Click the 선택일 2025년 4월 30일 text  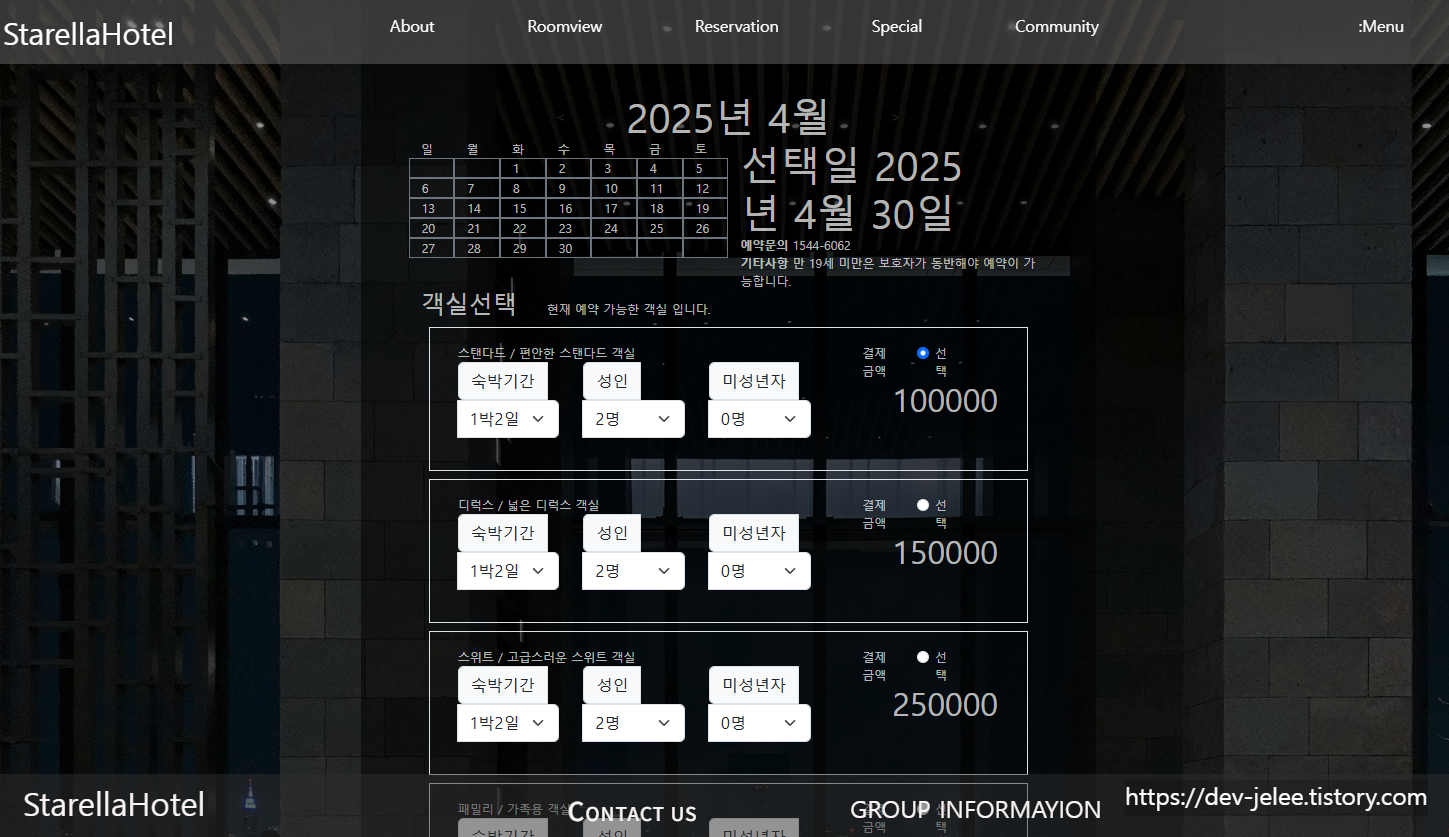(x=852, y=190)
